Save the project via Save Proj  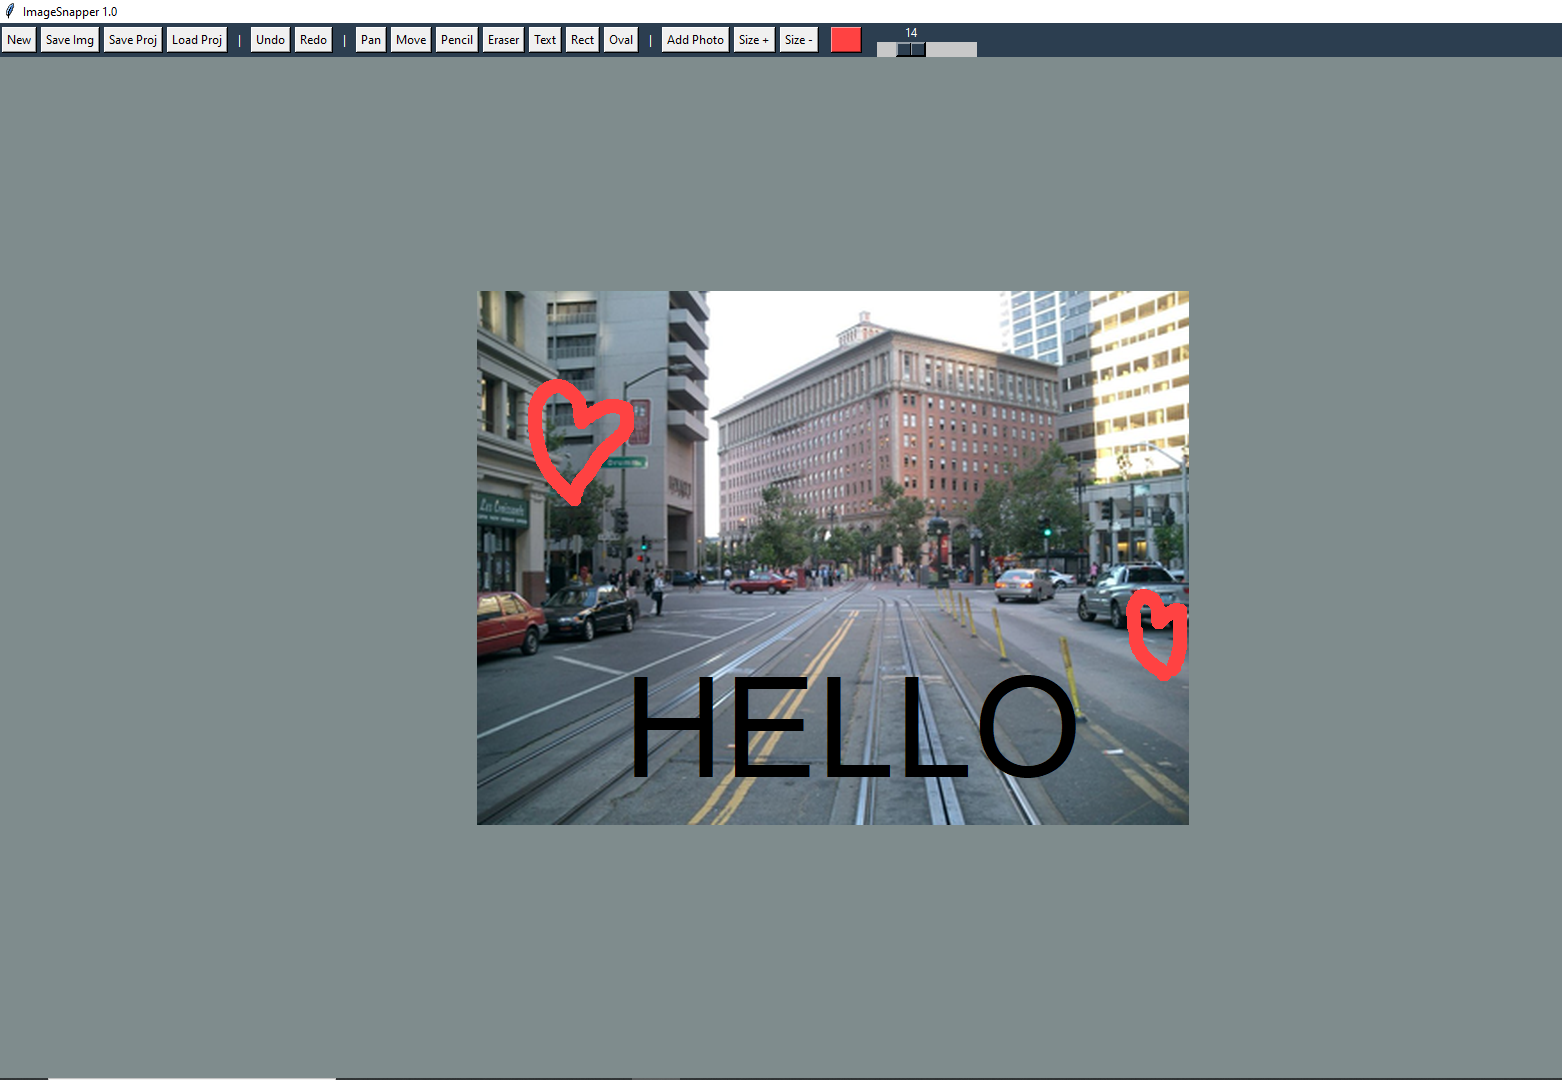click(x=133, y=40)
